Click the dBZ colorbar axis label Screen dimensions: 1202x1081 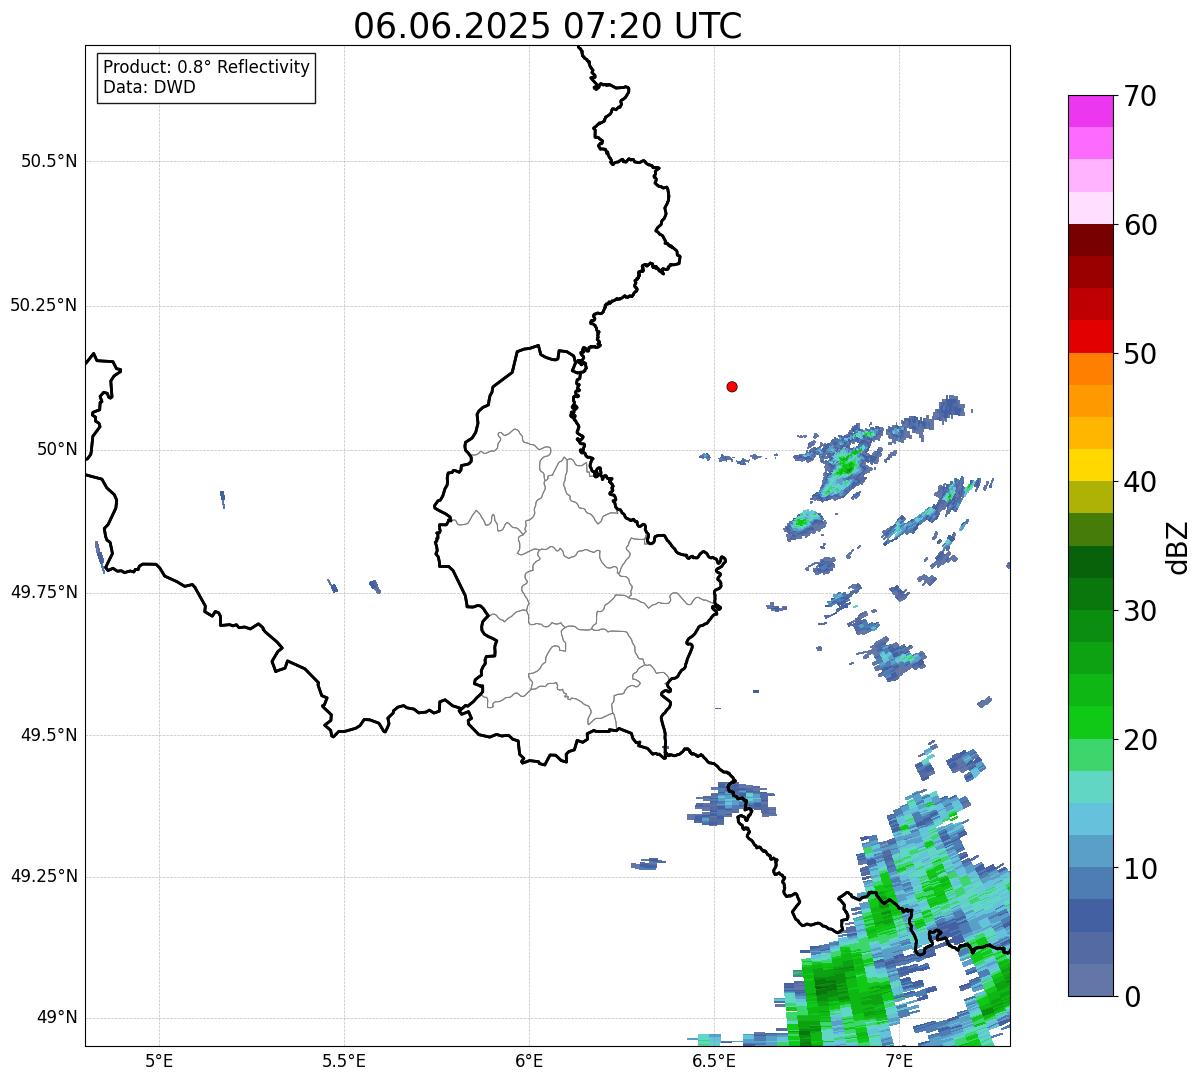click(1177, 547)
